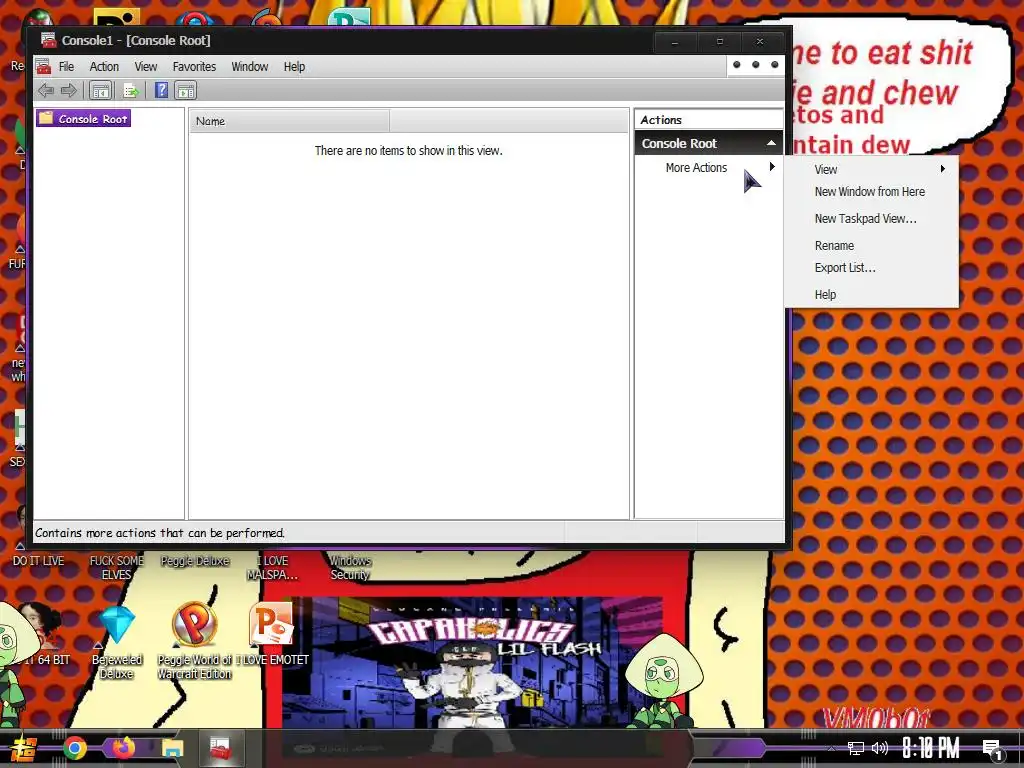Expand the View submenu in the context menu

pos(871,169)
